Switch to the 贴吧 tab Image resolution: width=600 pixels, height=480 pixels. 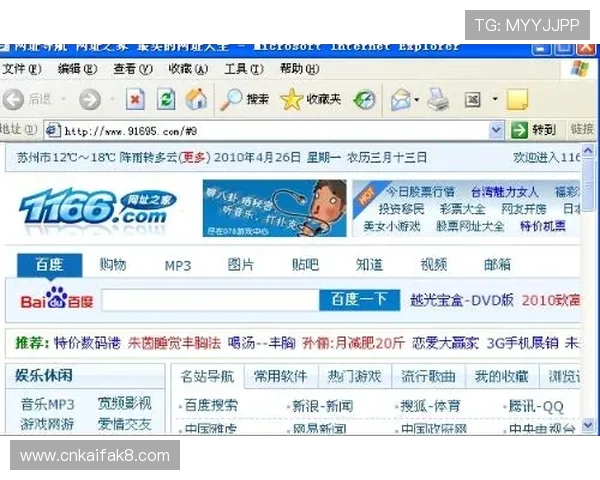click(x=305, y=264)
